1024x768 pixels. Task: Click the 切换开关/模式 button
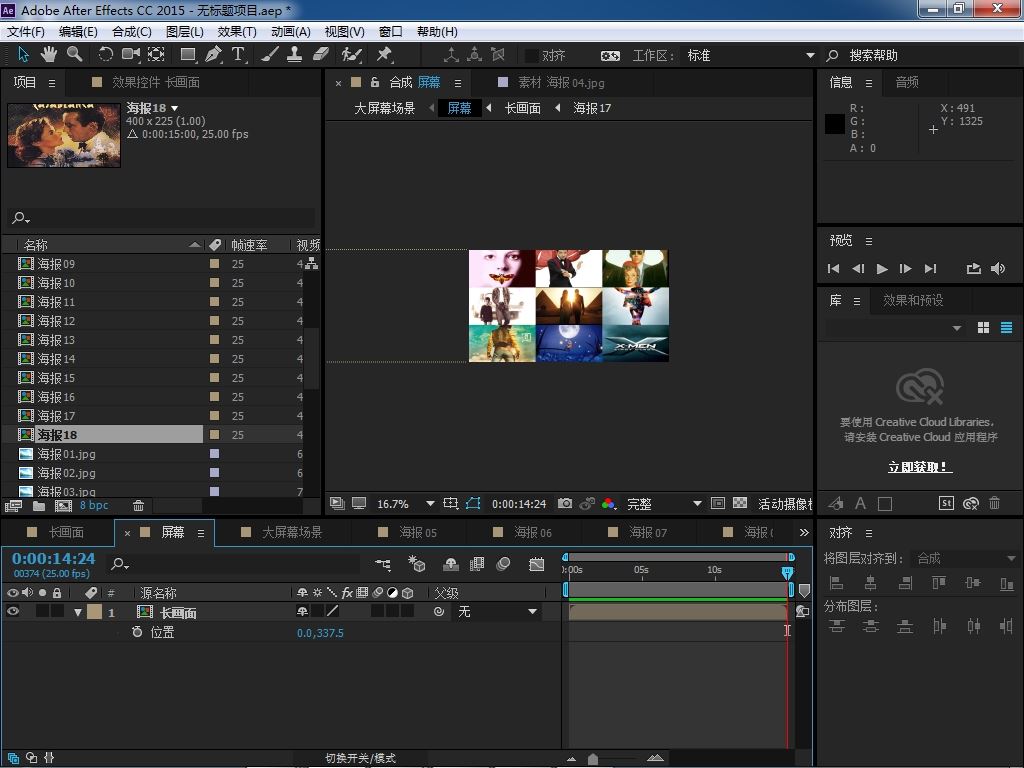click(360, 758)
